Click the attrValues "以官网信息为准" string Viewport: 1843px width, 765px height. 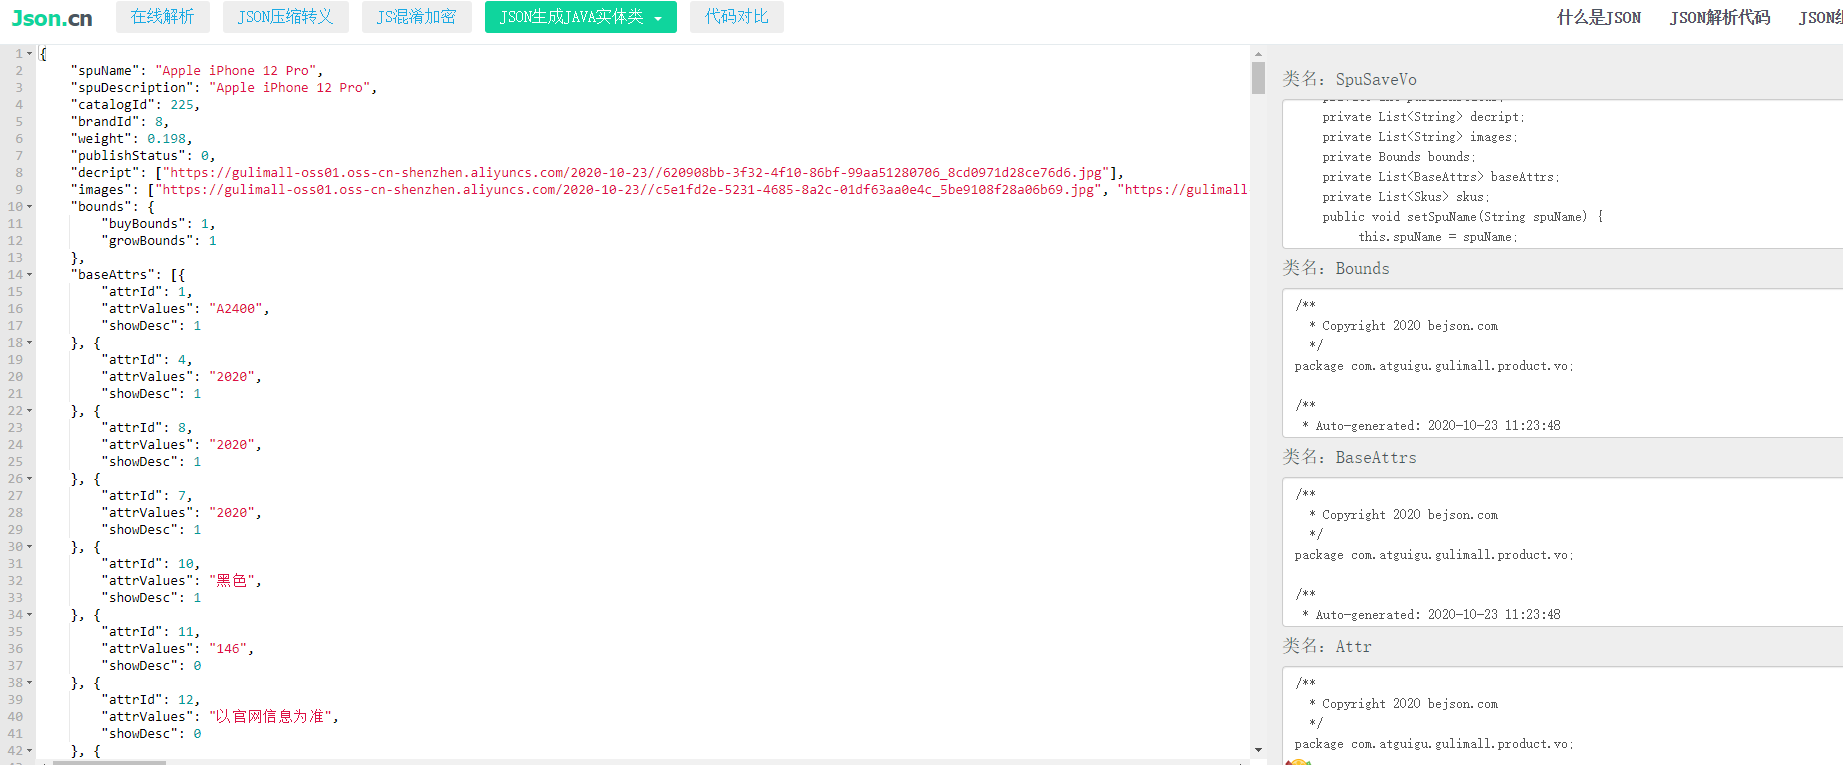(x=270, y=717)
